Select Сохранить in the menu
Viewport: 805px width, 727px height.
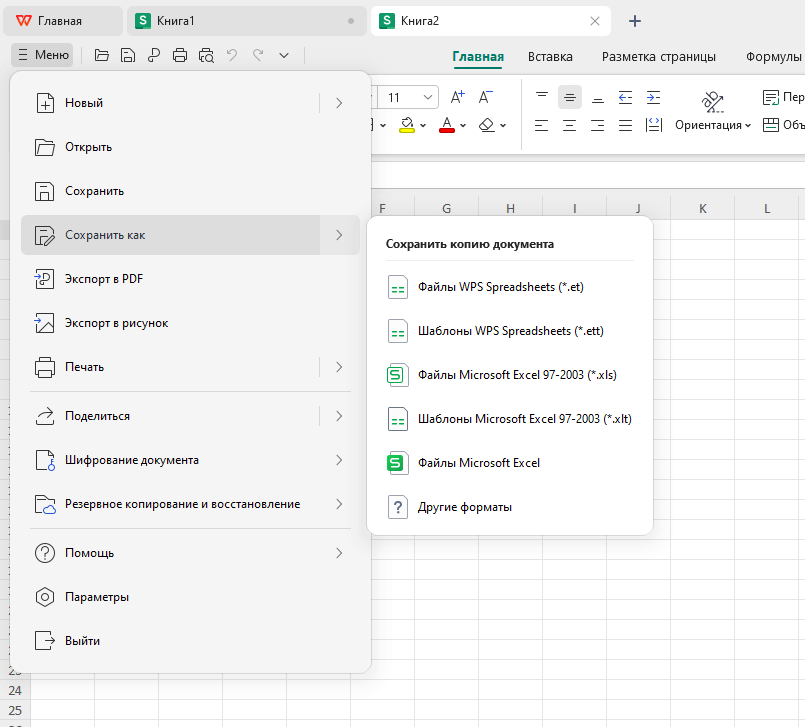tap(190, 192)
